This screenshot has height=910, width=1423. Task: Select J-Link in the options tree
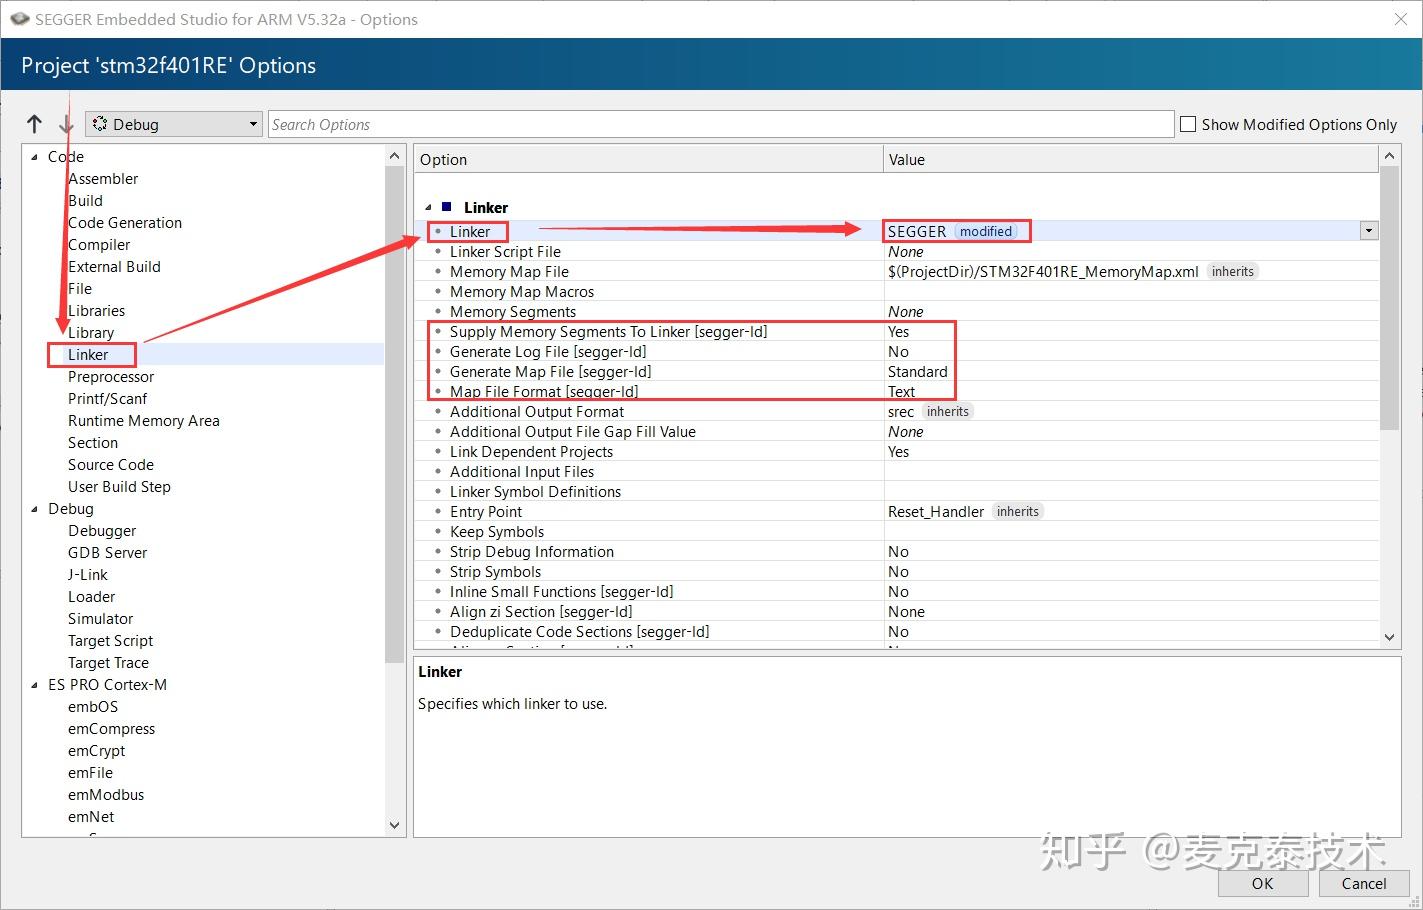(87, 574)
